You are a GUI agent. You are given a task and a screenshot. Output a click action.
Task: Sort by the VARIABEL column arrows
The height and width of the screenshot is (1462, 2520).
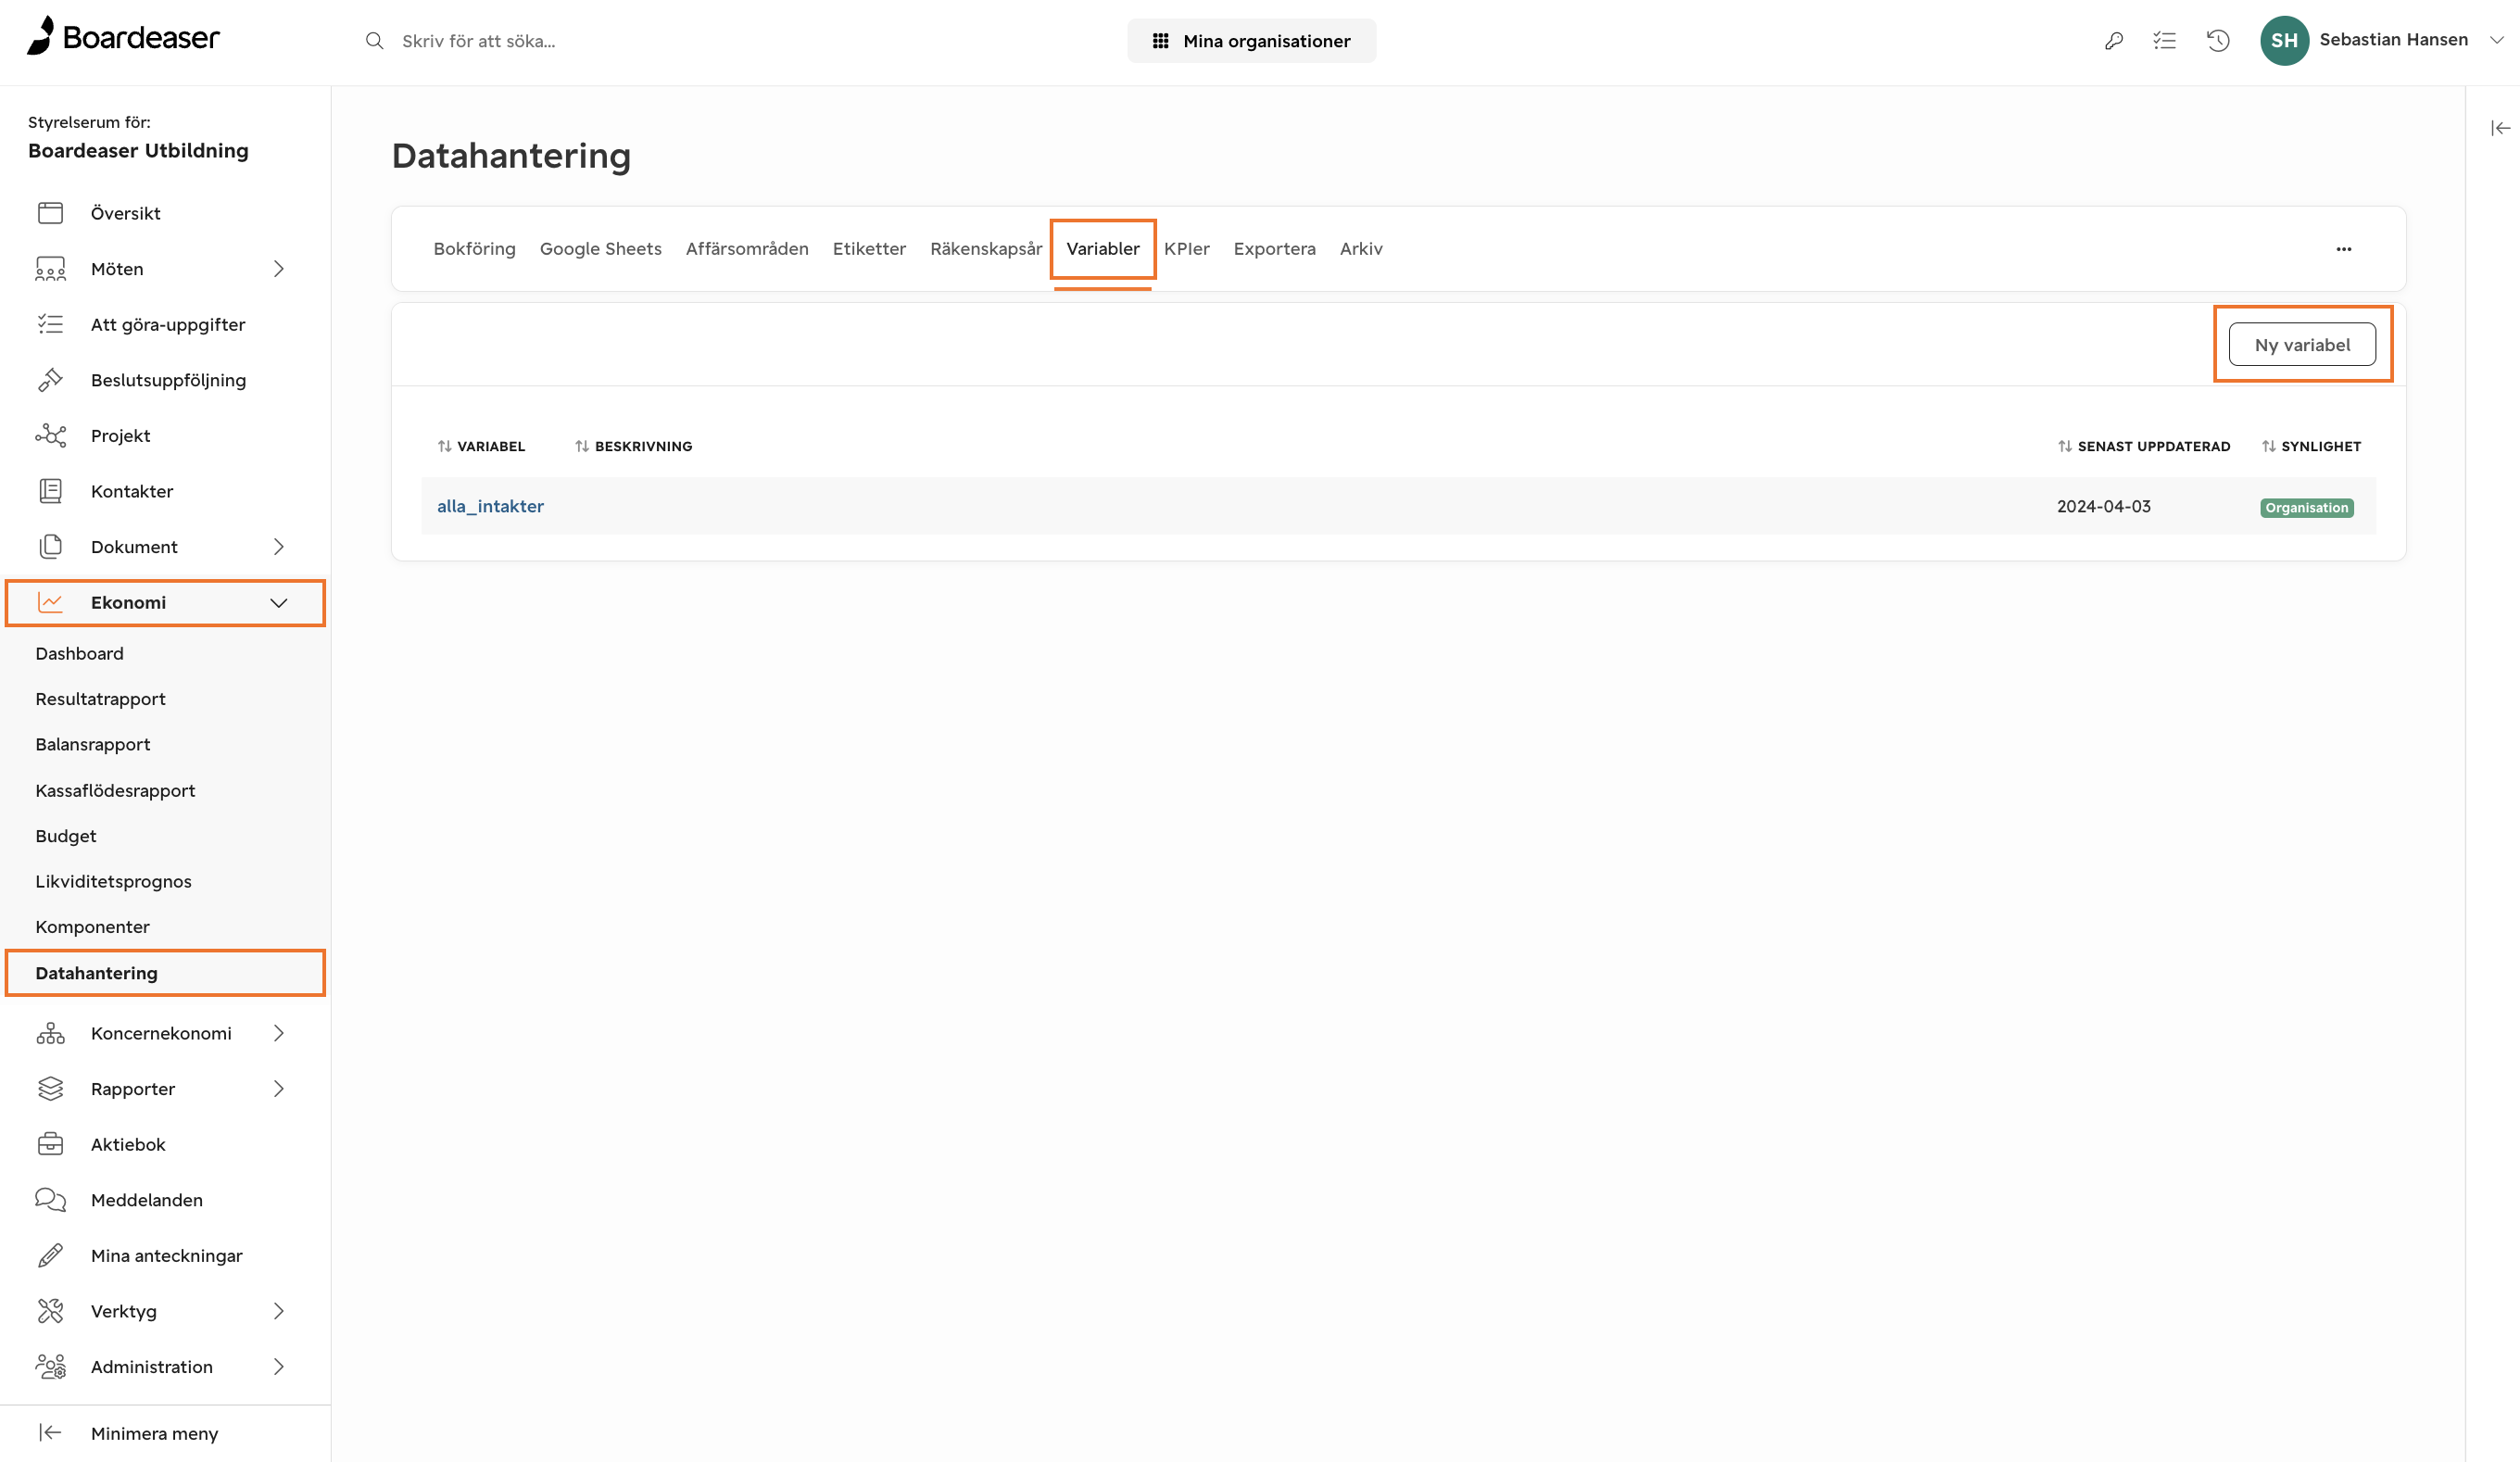click(x=445, y=446)
